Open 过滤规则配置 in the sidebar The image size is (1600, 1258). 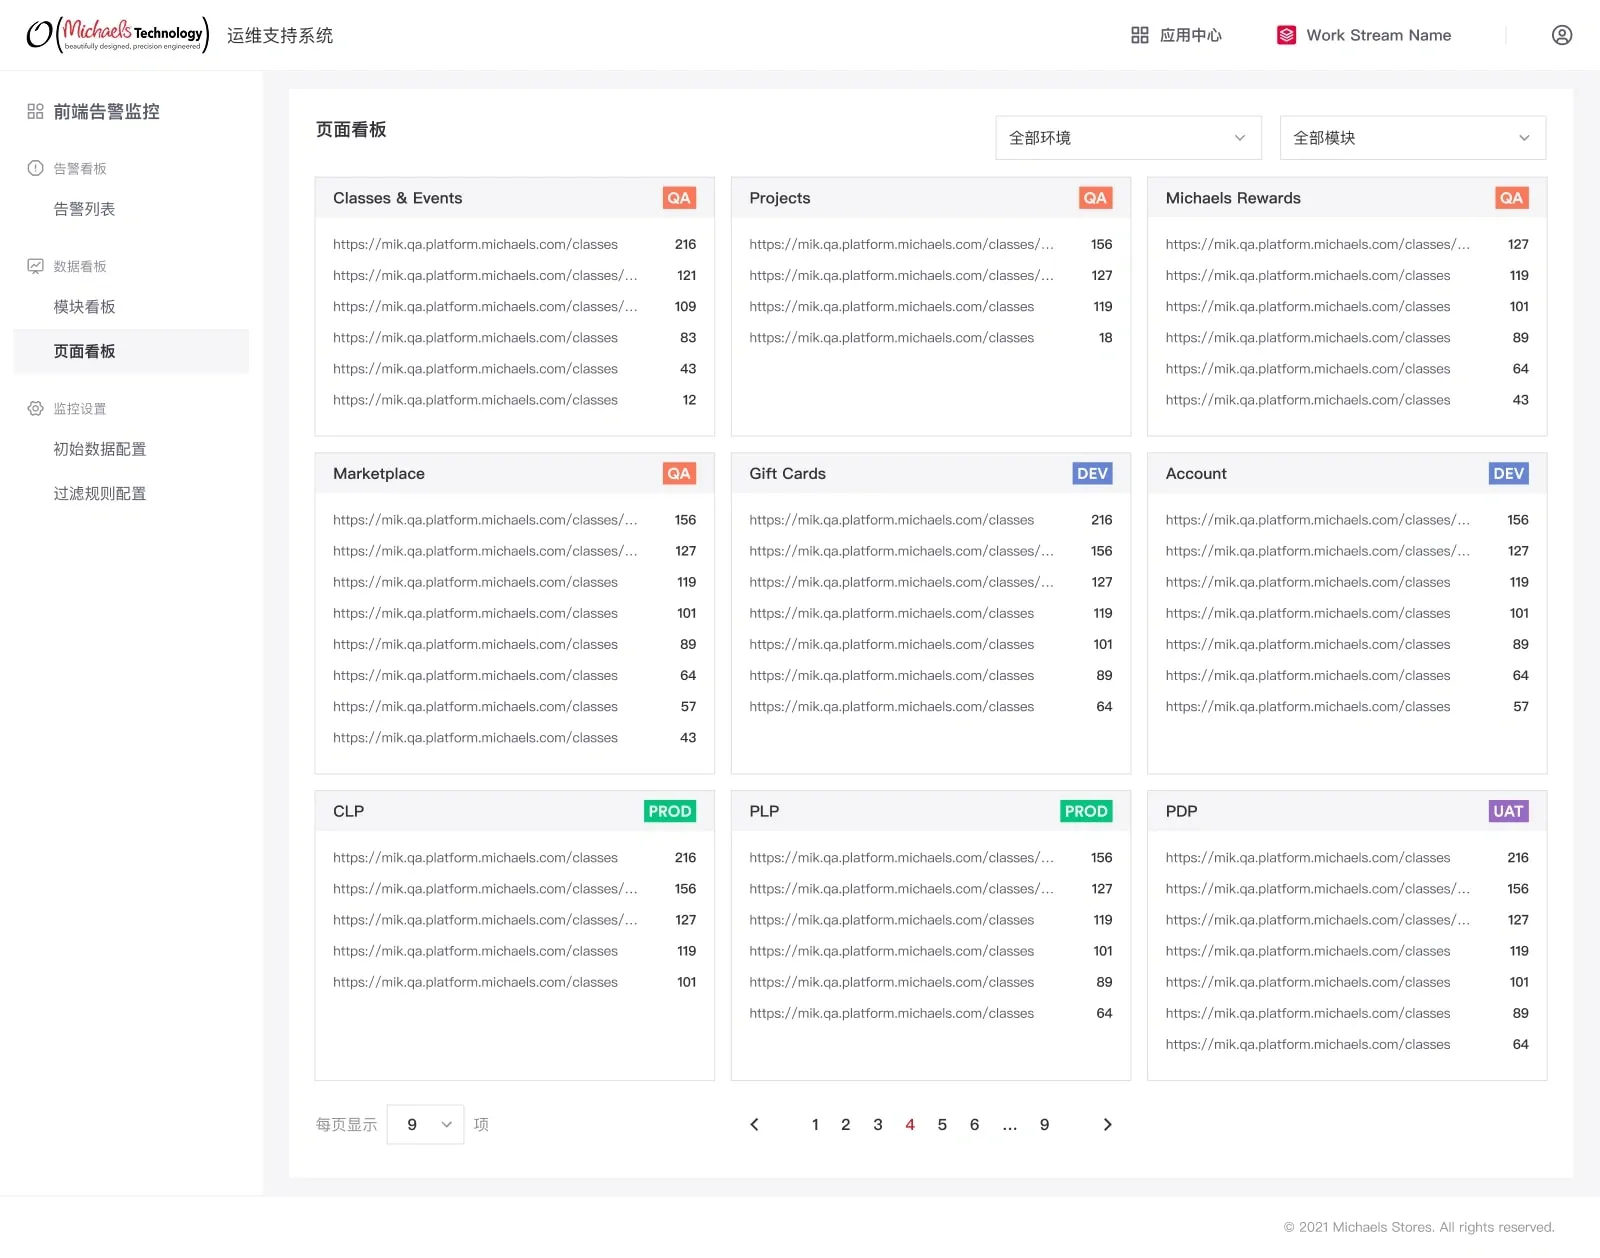click(x=100, y=493)
